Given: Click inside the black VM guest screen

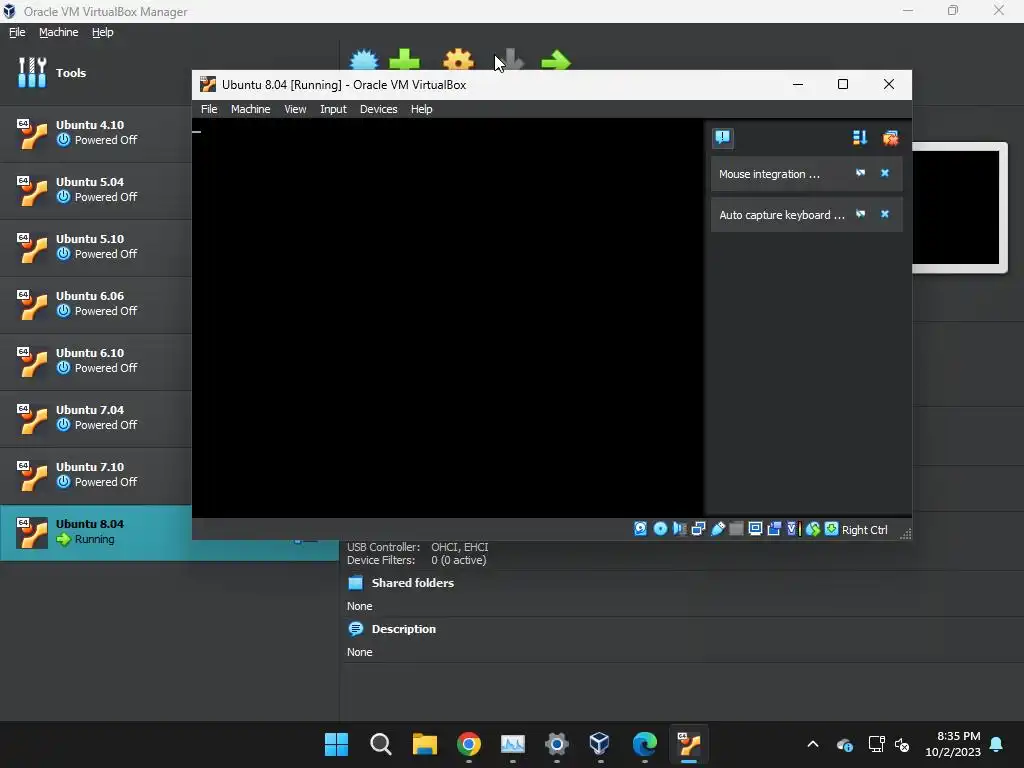Looking at the screenshot, I should (447, 318).
